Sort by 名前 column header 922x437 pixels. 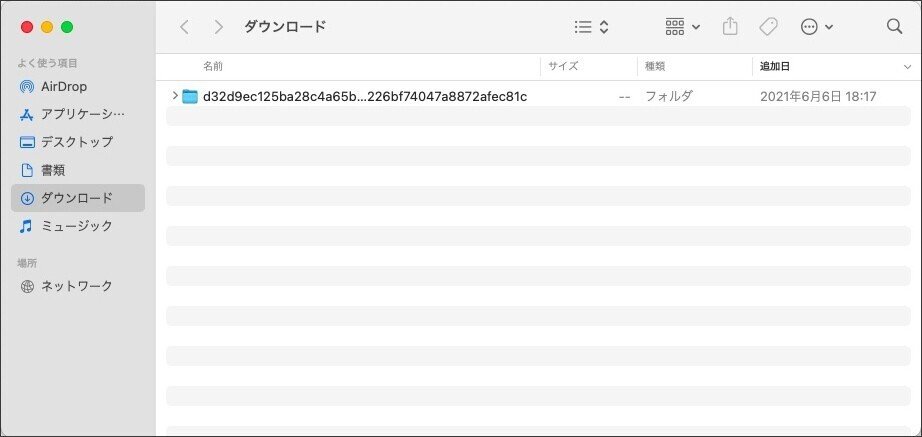click(213, 66)
